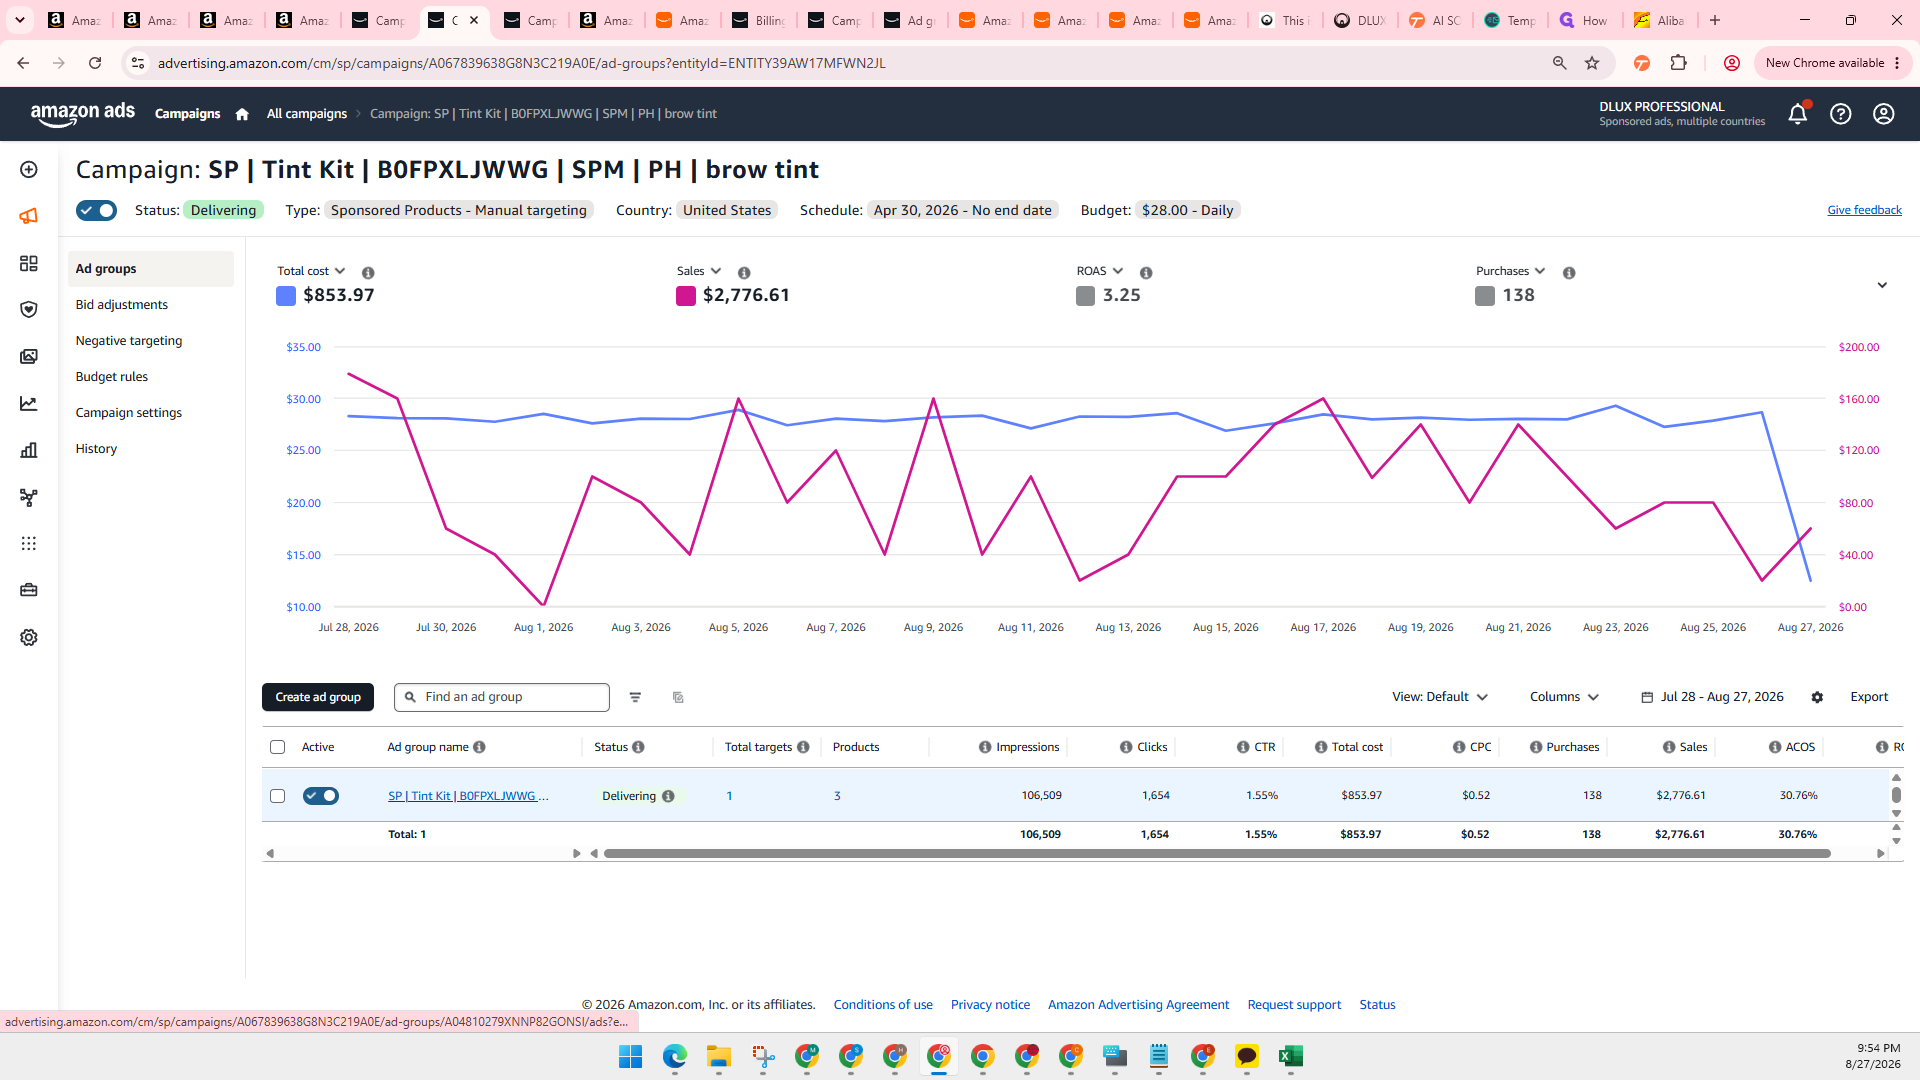Check the SP Tint Kit ad group row checkbox
Viewport: 1920px width, 1080px height.
[278, 796]
